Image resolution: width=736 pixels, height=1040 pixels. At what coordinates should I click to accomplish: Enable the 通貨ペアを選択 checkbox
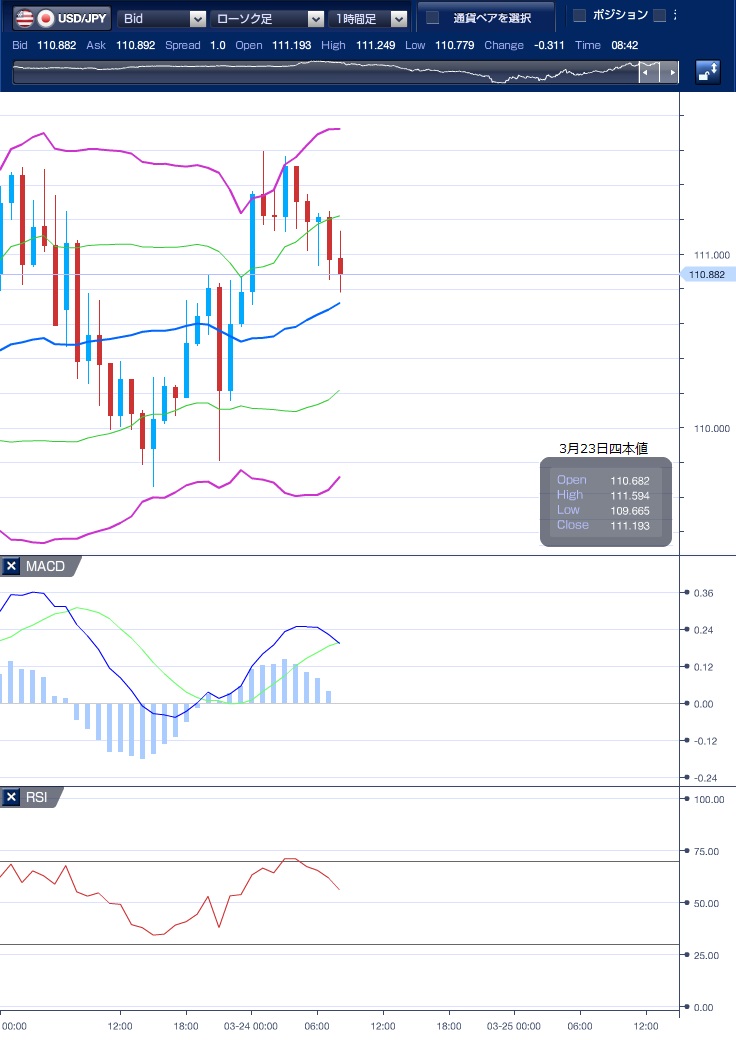[x=433, y=18]
